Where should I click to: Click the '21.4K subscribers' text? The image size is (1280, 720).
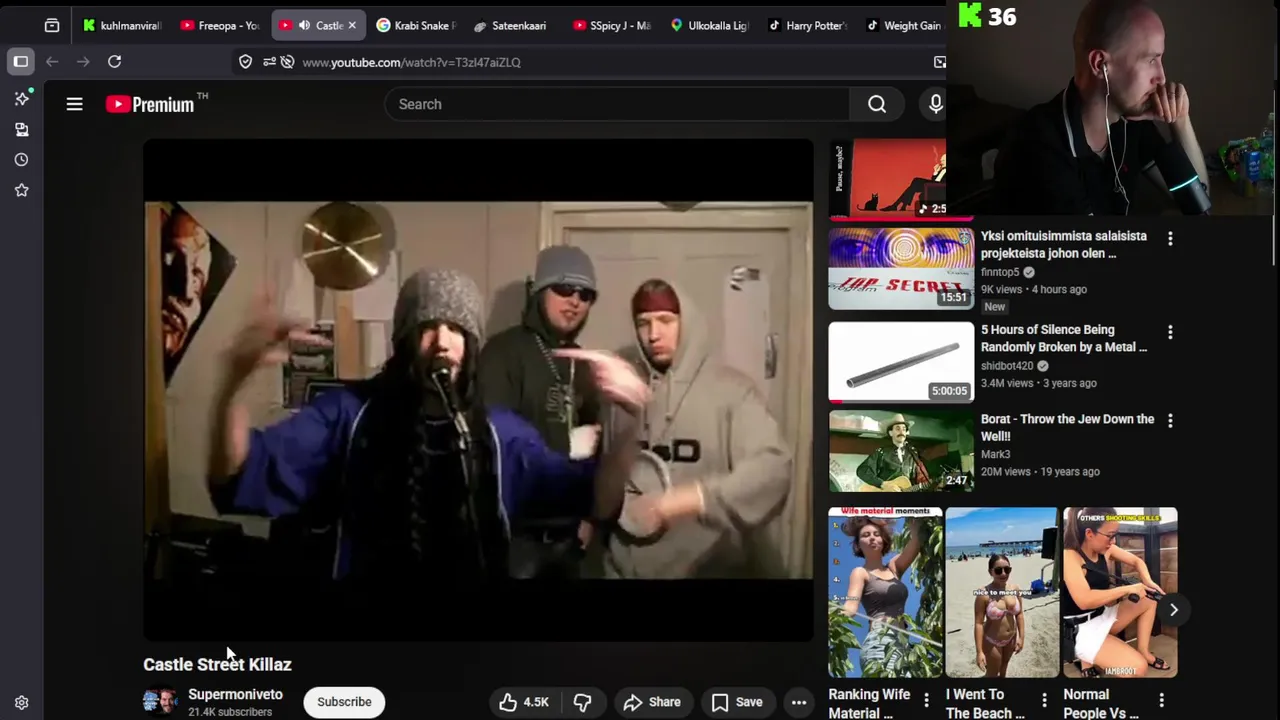[230, 712]
